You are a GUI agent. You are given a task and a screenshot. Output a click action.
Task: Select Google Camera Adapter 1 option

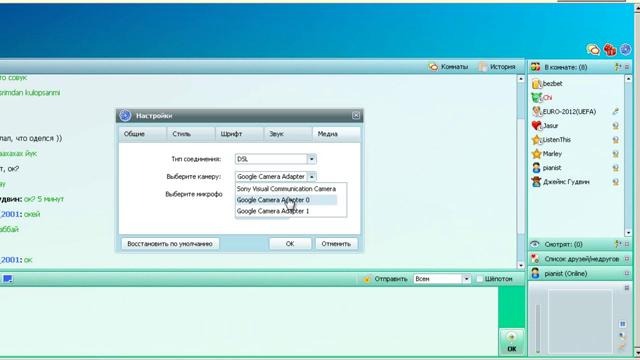click(x=287, y=211)
